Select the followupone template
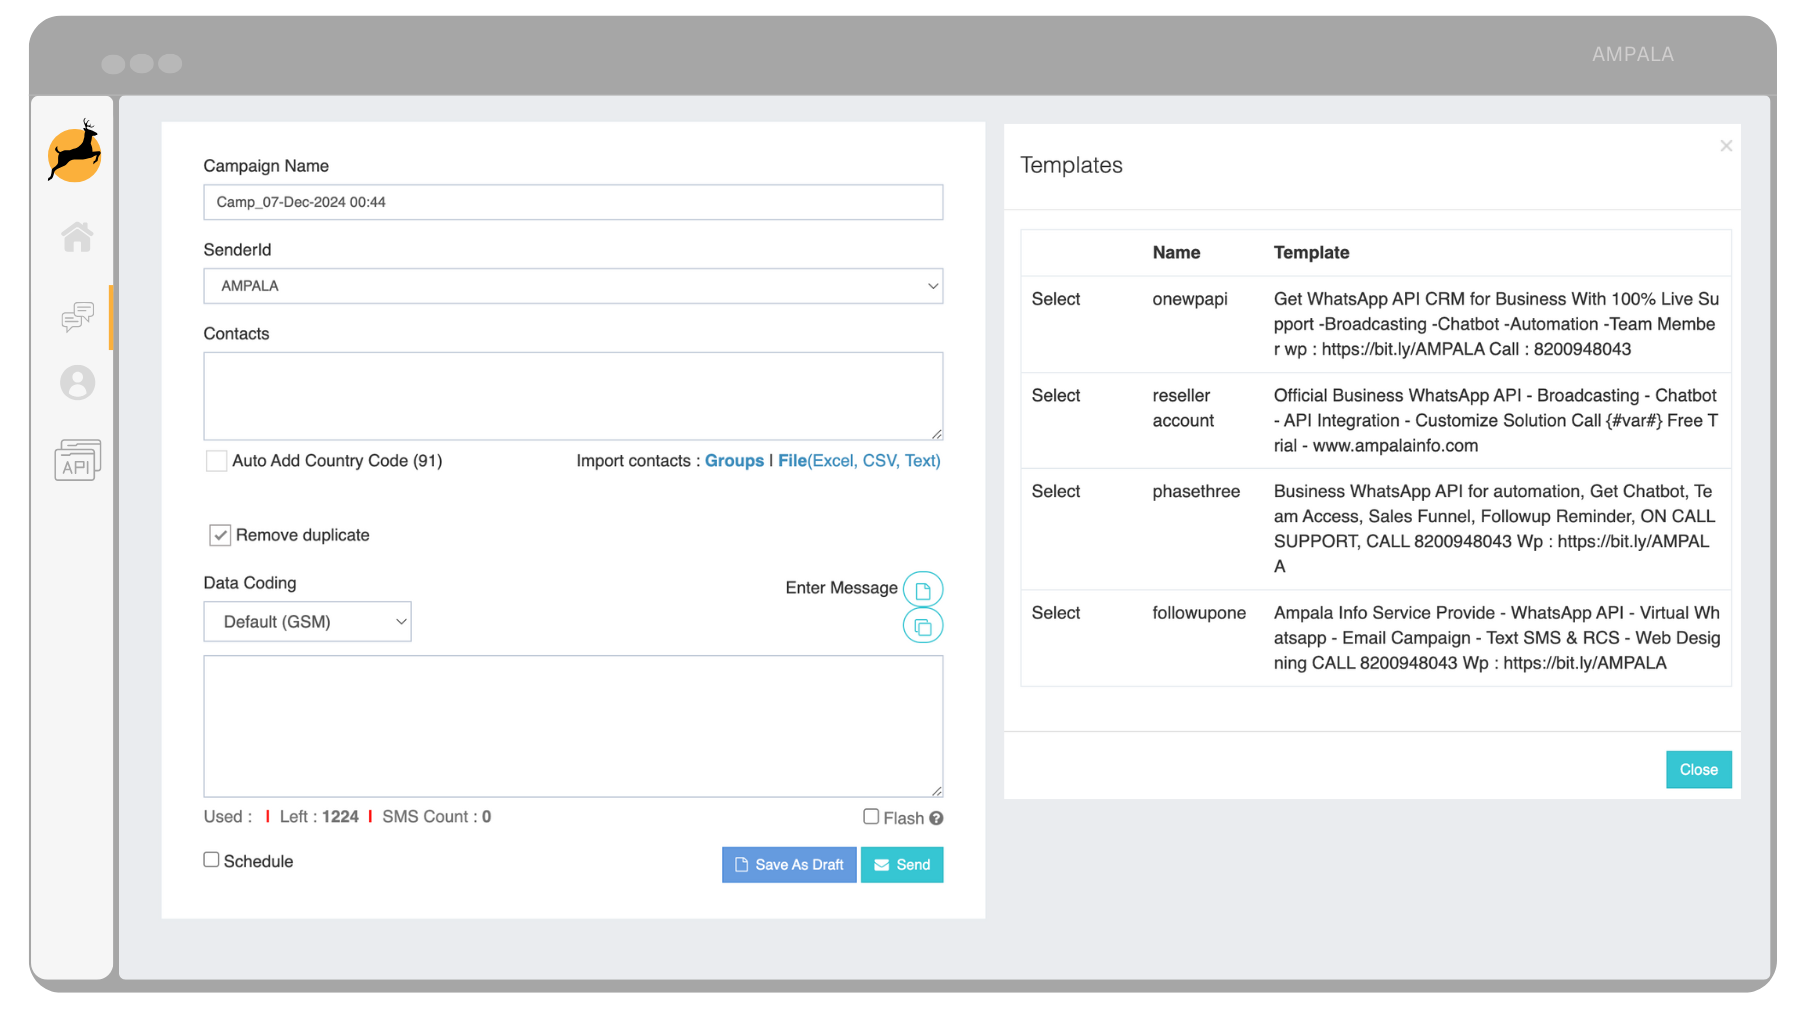The height and width of the screenshot is (1013, 1800). [1056, 613]
